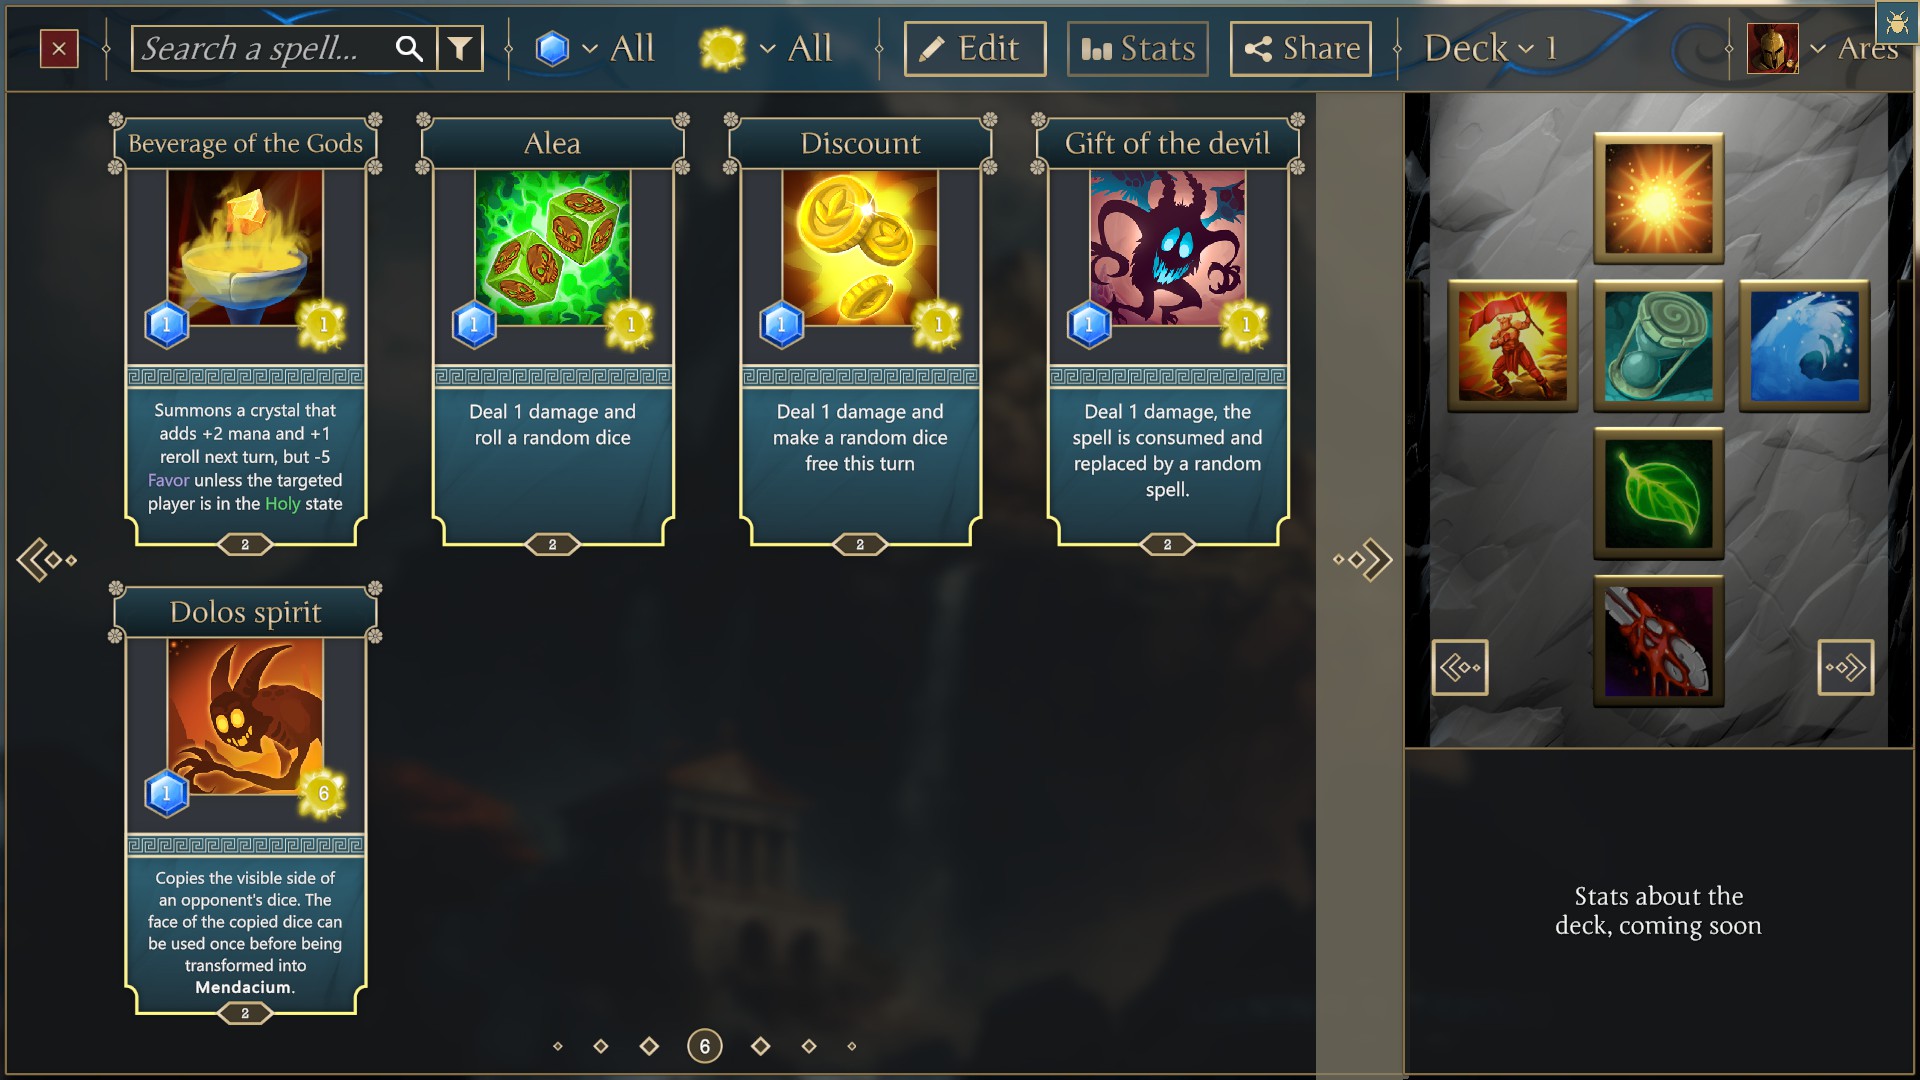
Task: Click the bug report icon
Action: coord(1897,22)
